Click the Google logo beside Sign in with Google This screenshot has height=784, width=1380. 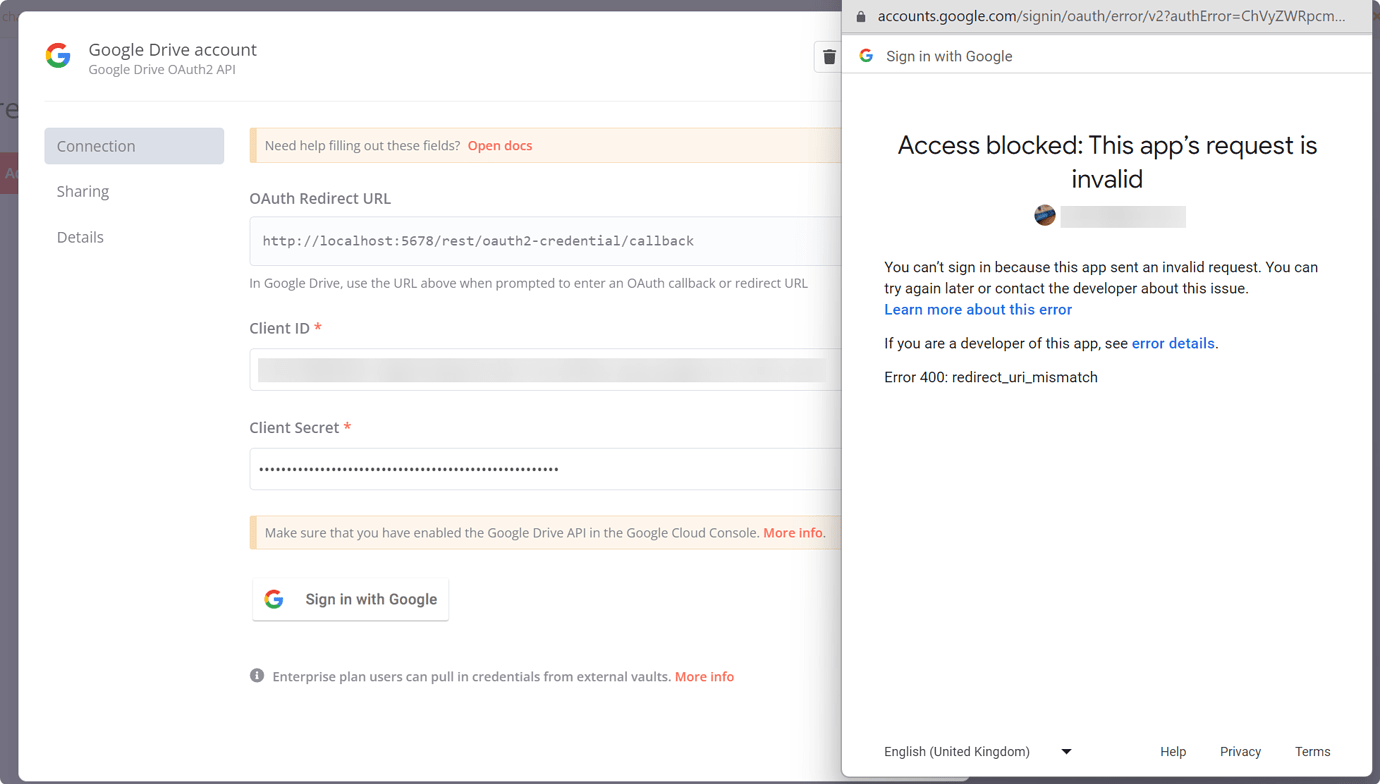click(x=866, y=55)
